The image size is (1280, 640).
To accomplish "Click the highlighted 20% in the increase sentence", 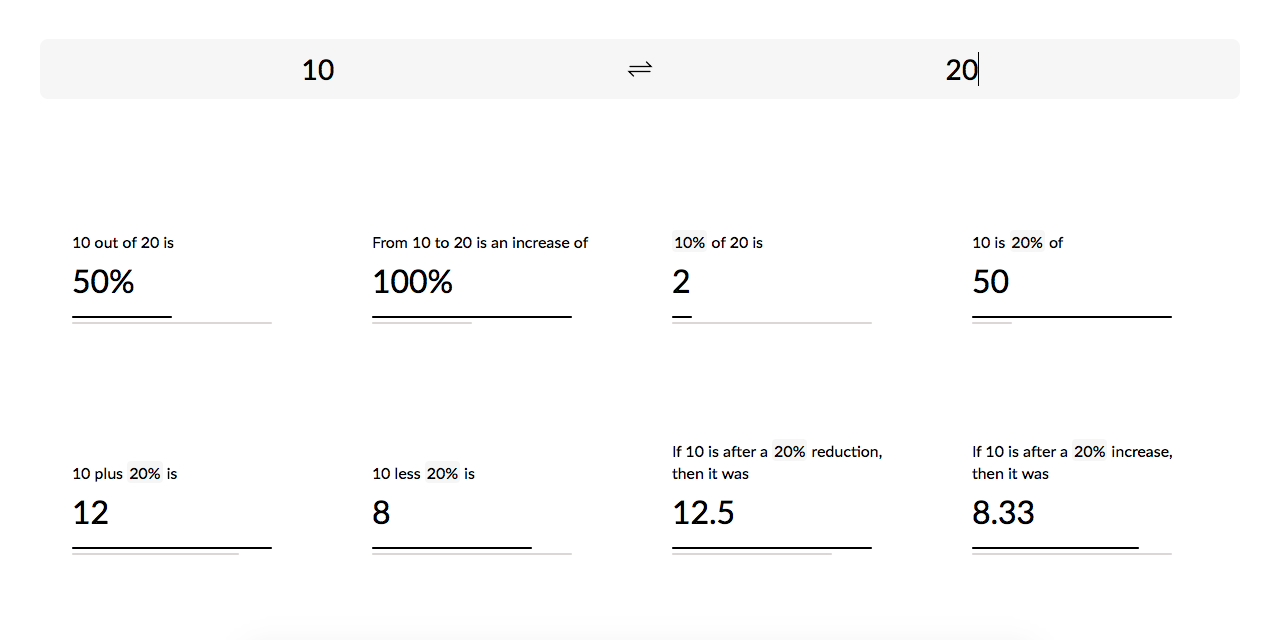I will click(x=1089, y=452).
